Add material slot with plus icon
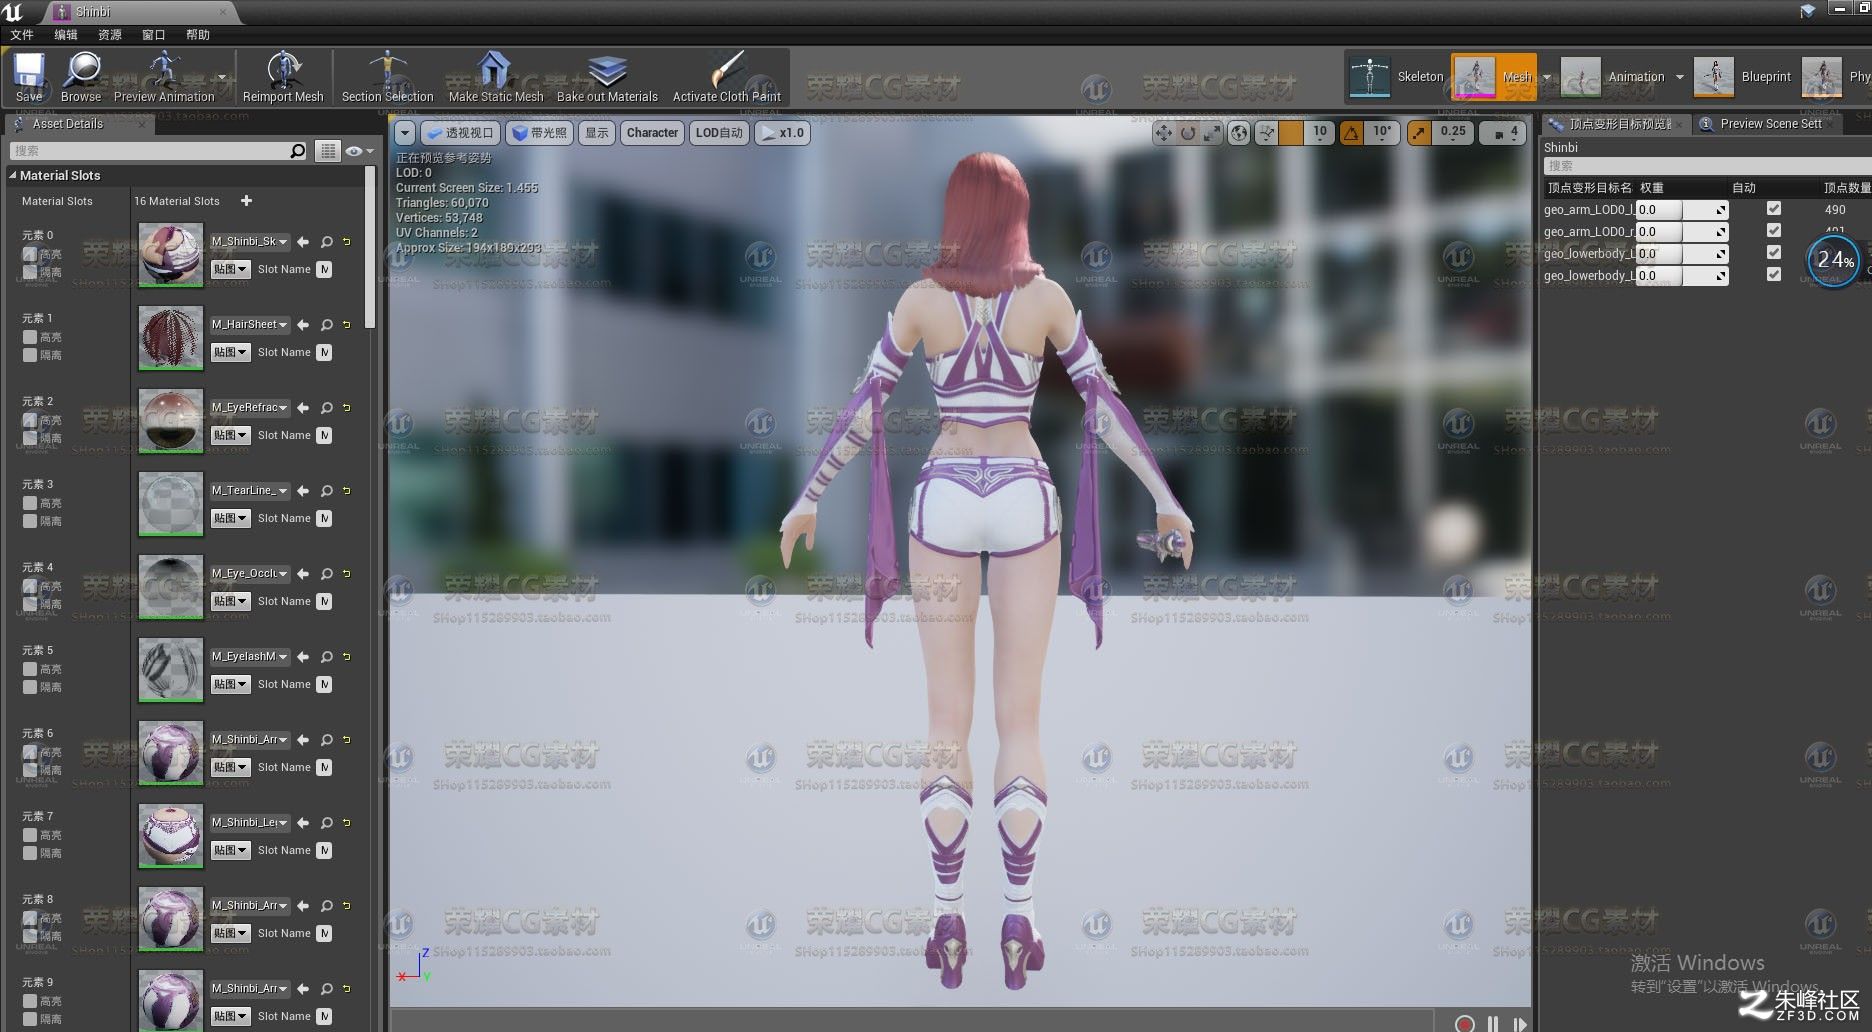Viewport: 1872px width, 1032px height. click(x=246, y=201)
